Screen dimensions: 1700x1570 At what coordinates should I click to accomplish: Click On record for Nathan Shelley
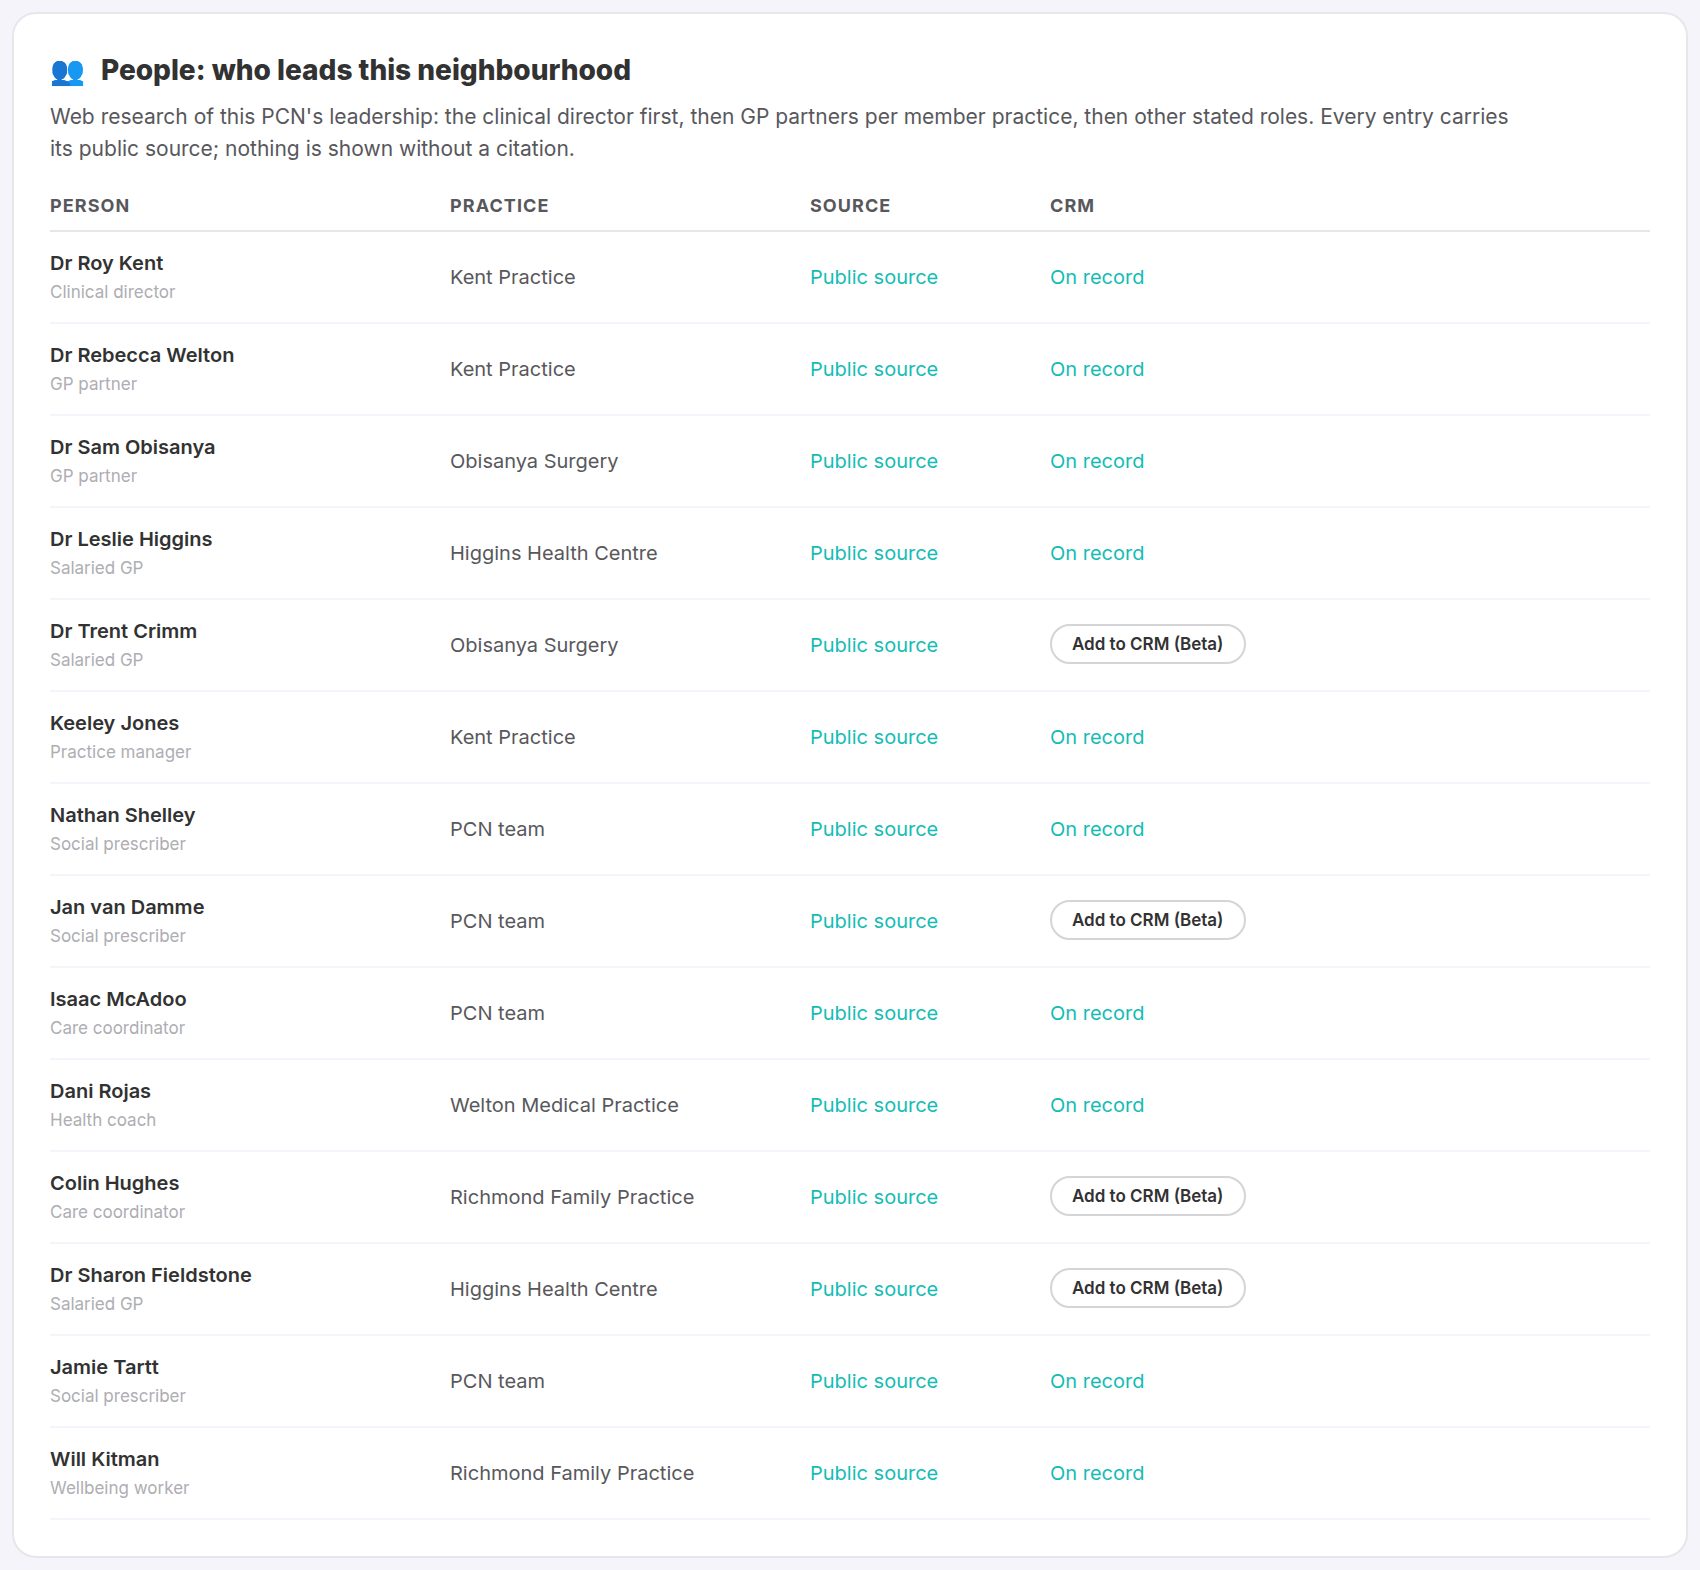point(1097,829)
